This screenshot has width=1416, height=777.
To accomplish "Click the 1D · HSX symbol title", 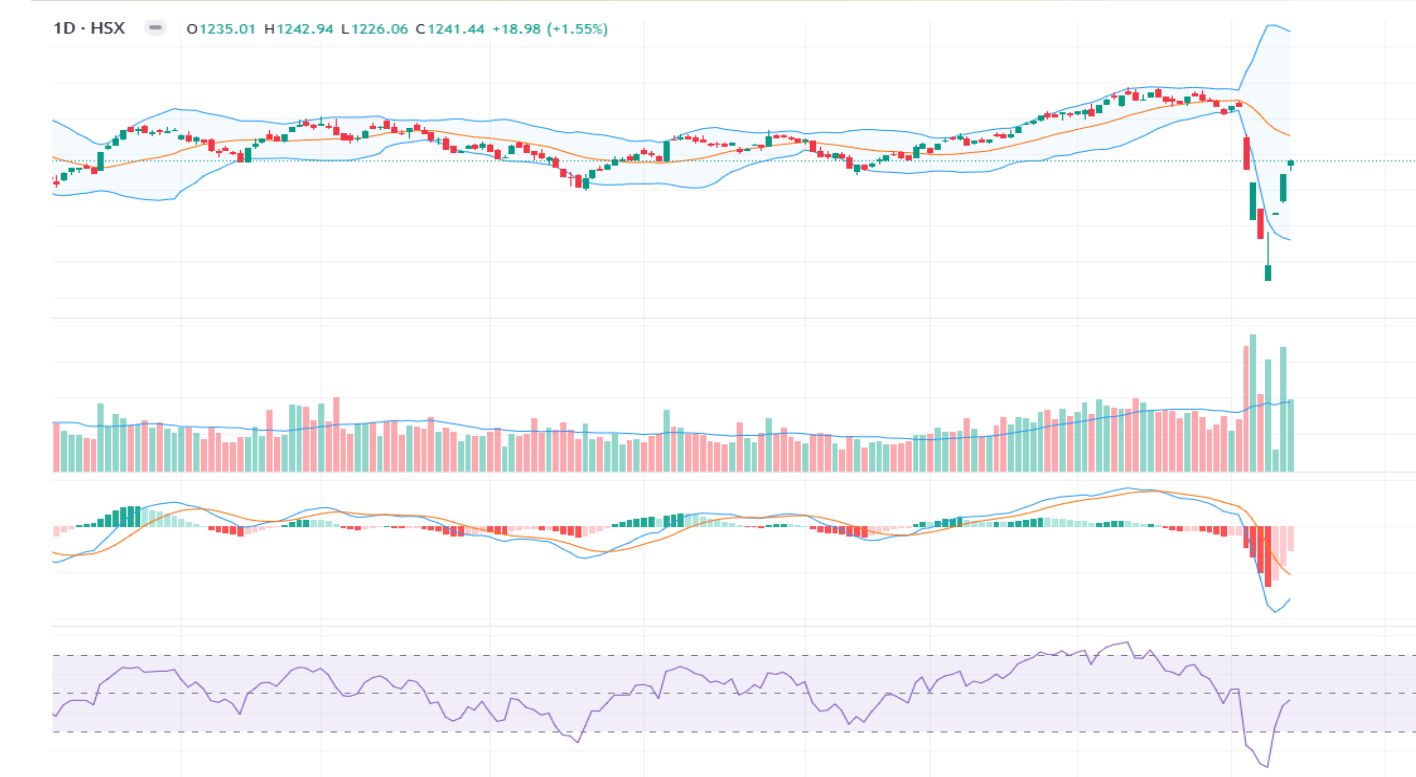I will (x=89, y=29).
